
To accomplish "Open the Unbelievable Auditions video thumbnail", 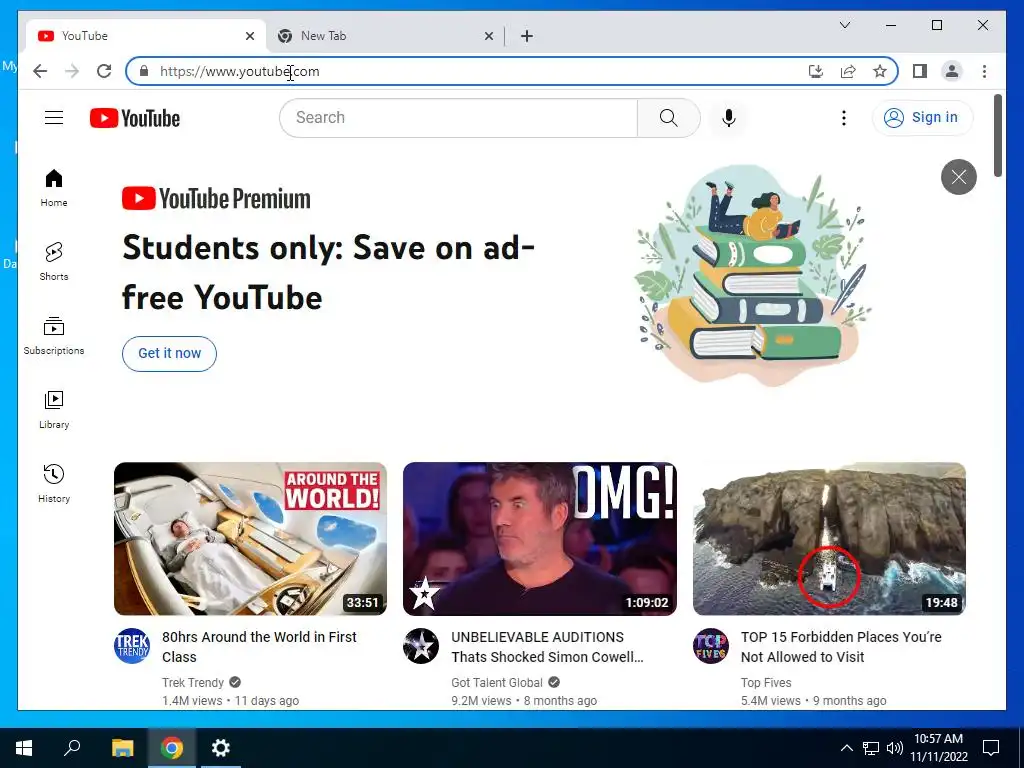I will coord(539,539).
